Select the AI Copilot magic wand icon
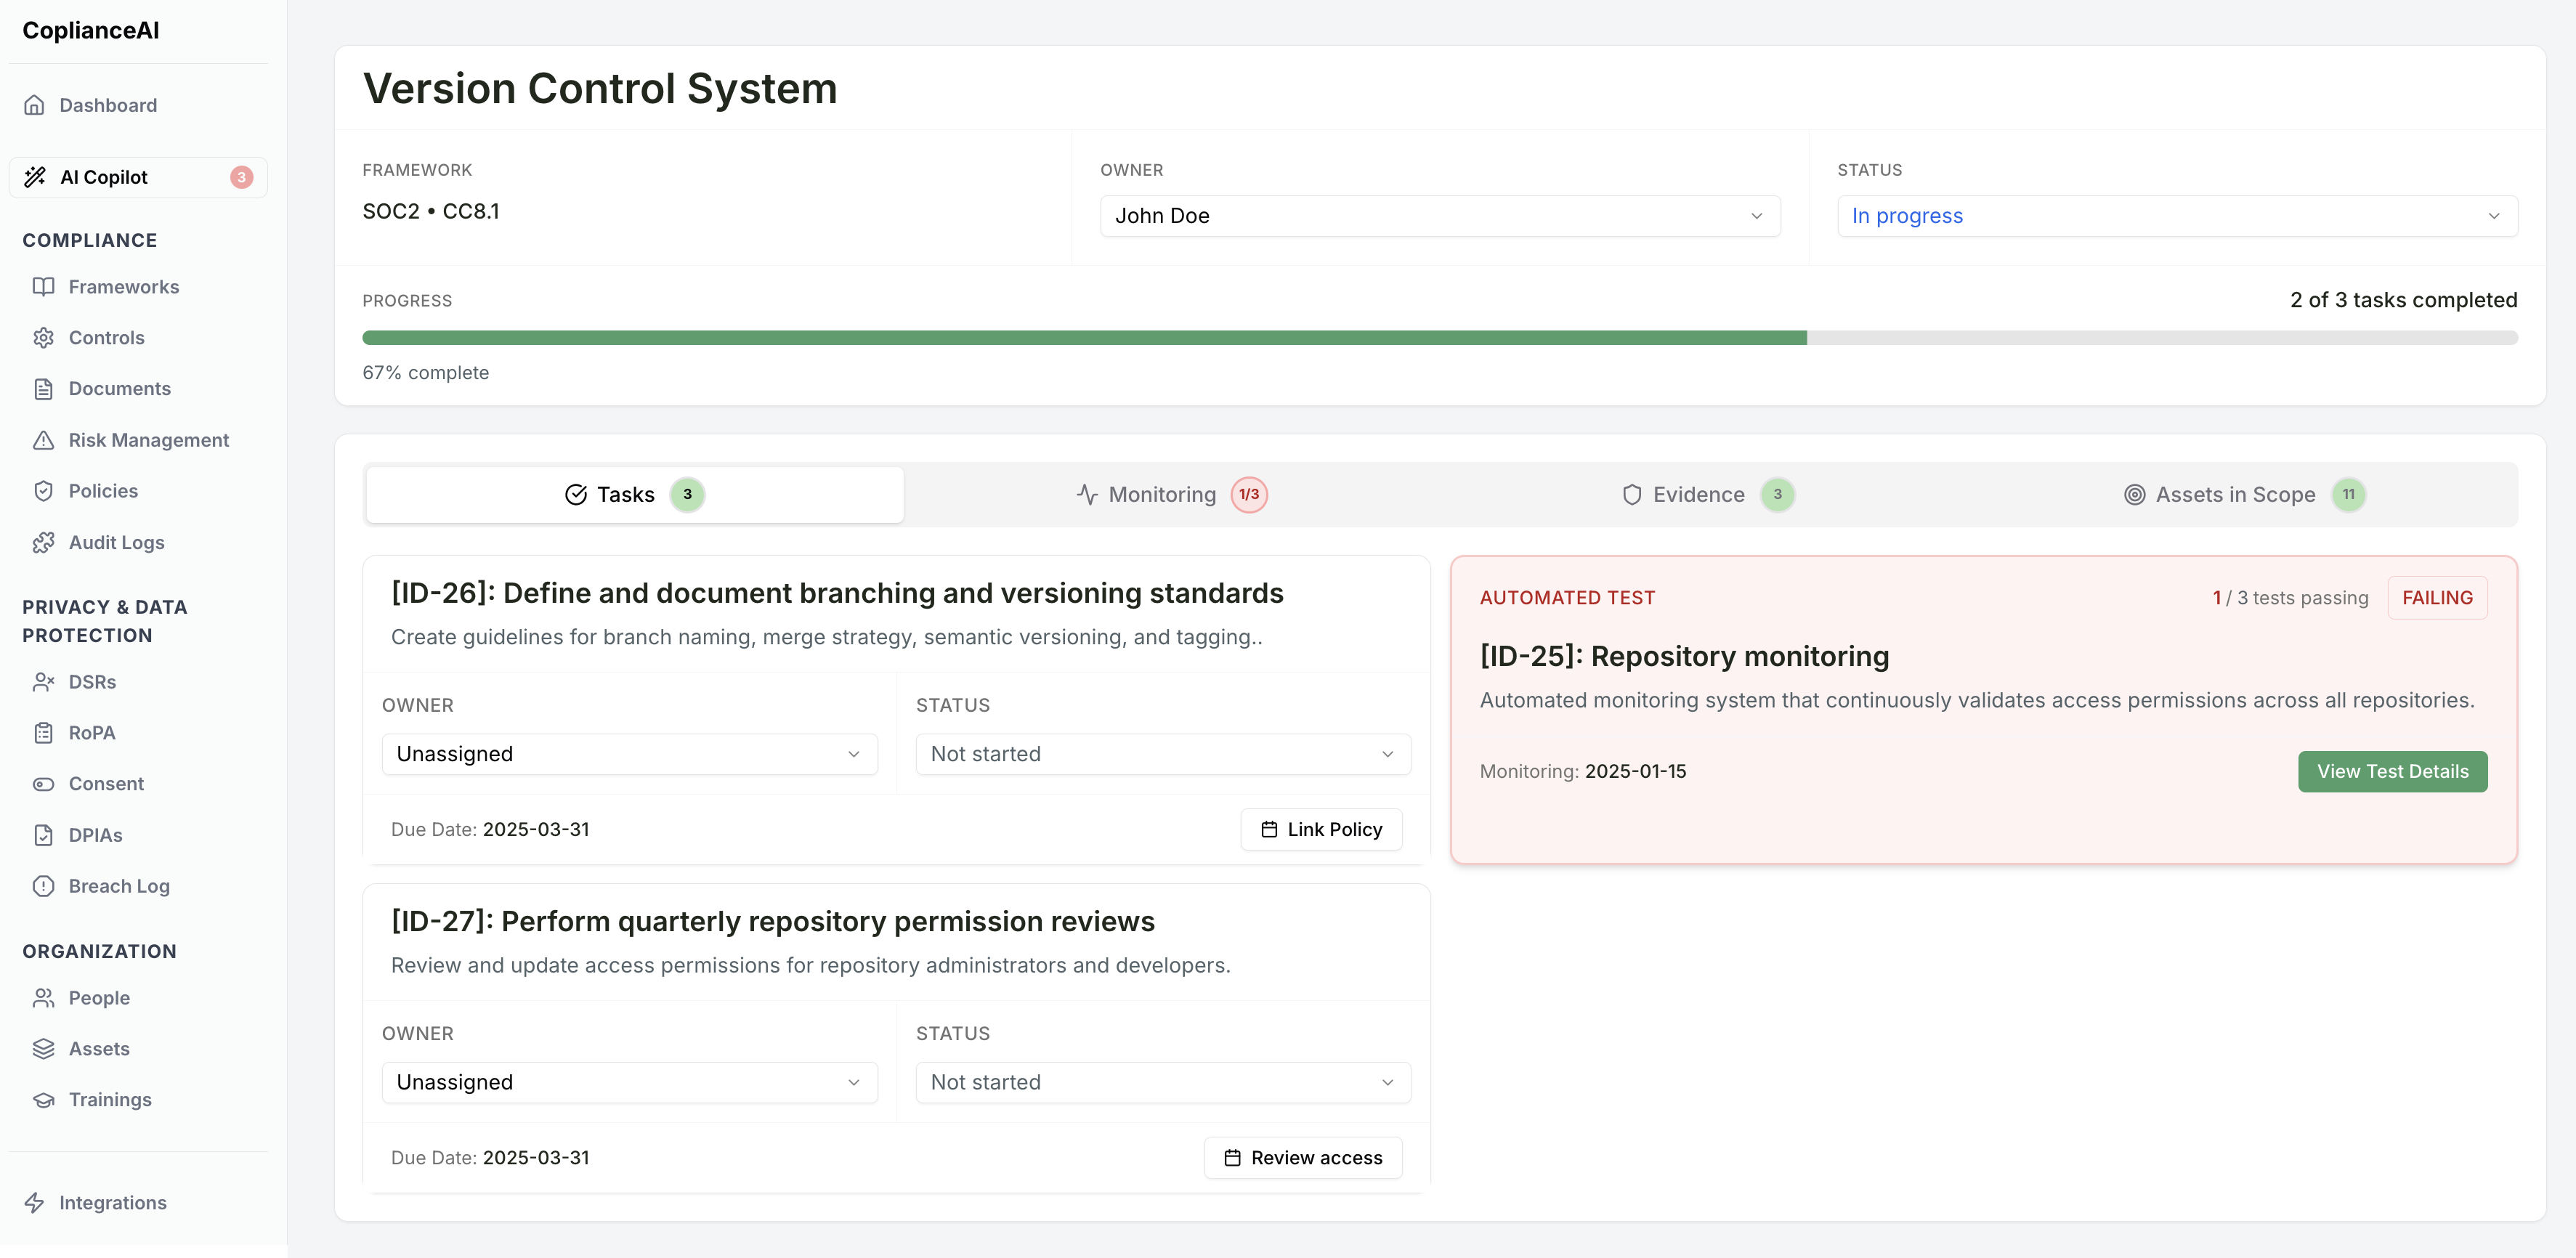This screenshot has width=2576, height=1258. click(x=36, y=177)
